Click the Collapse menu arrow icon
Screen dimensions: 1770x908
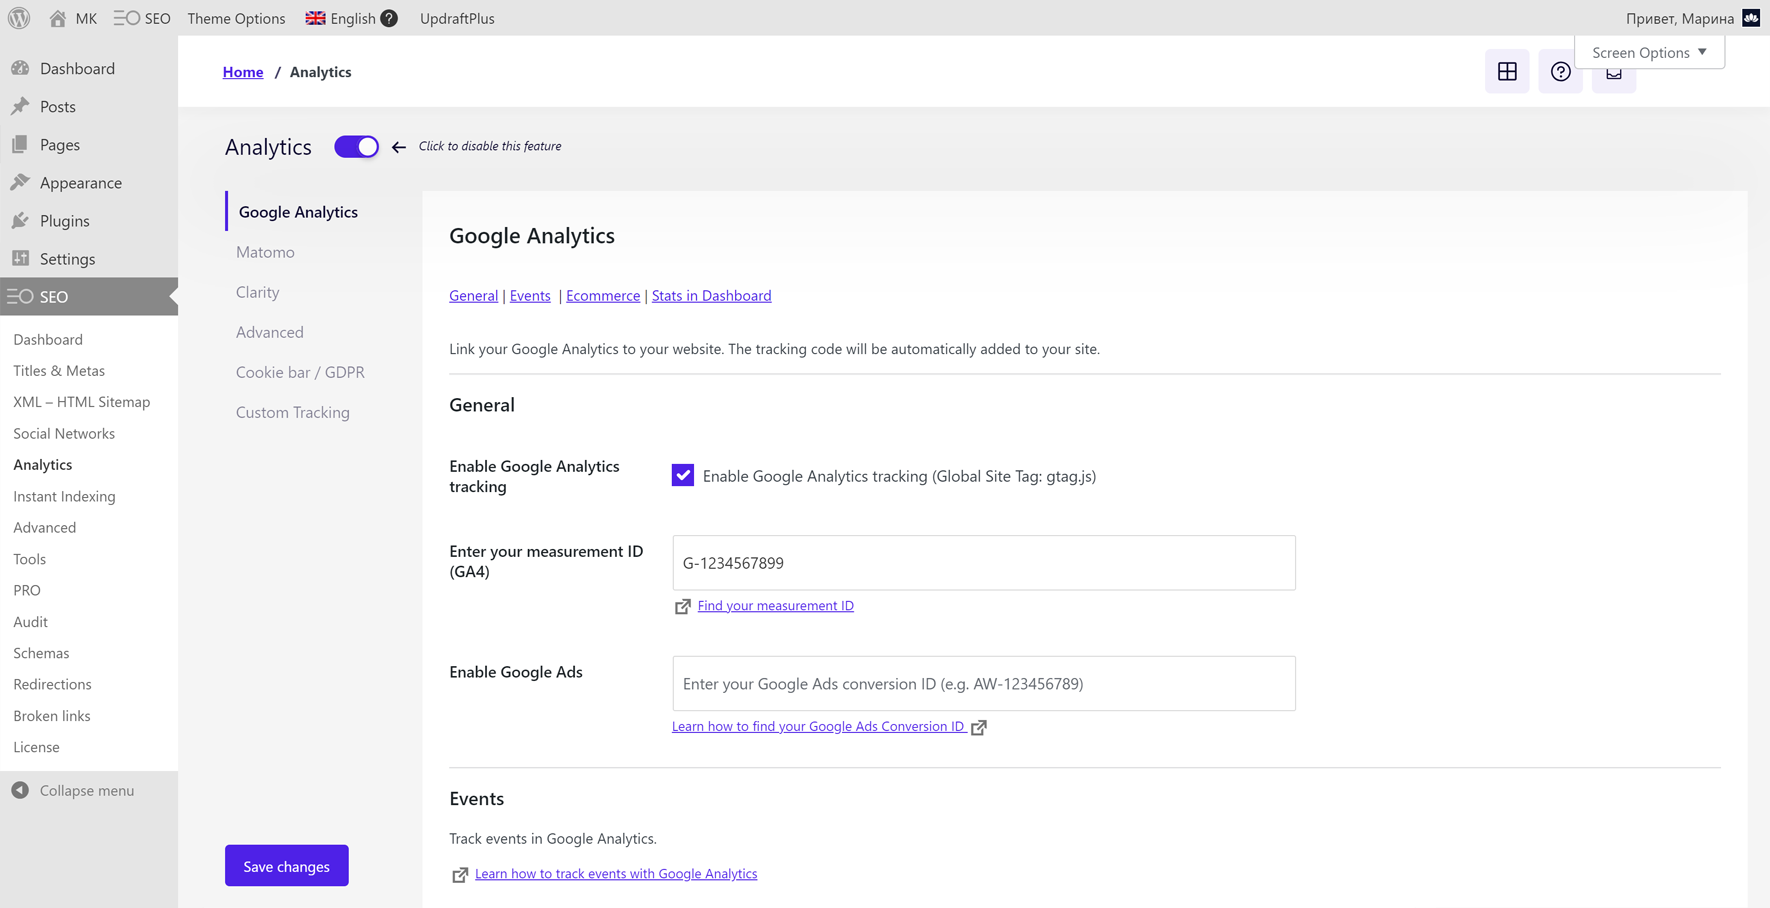point(20,790)
